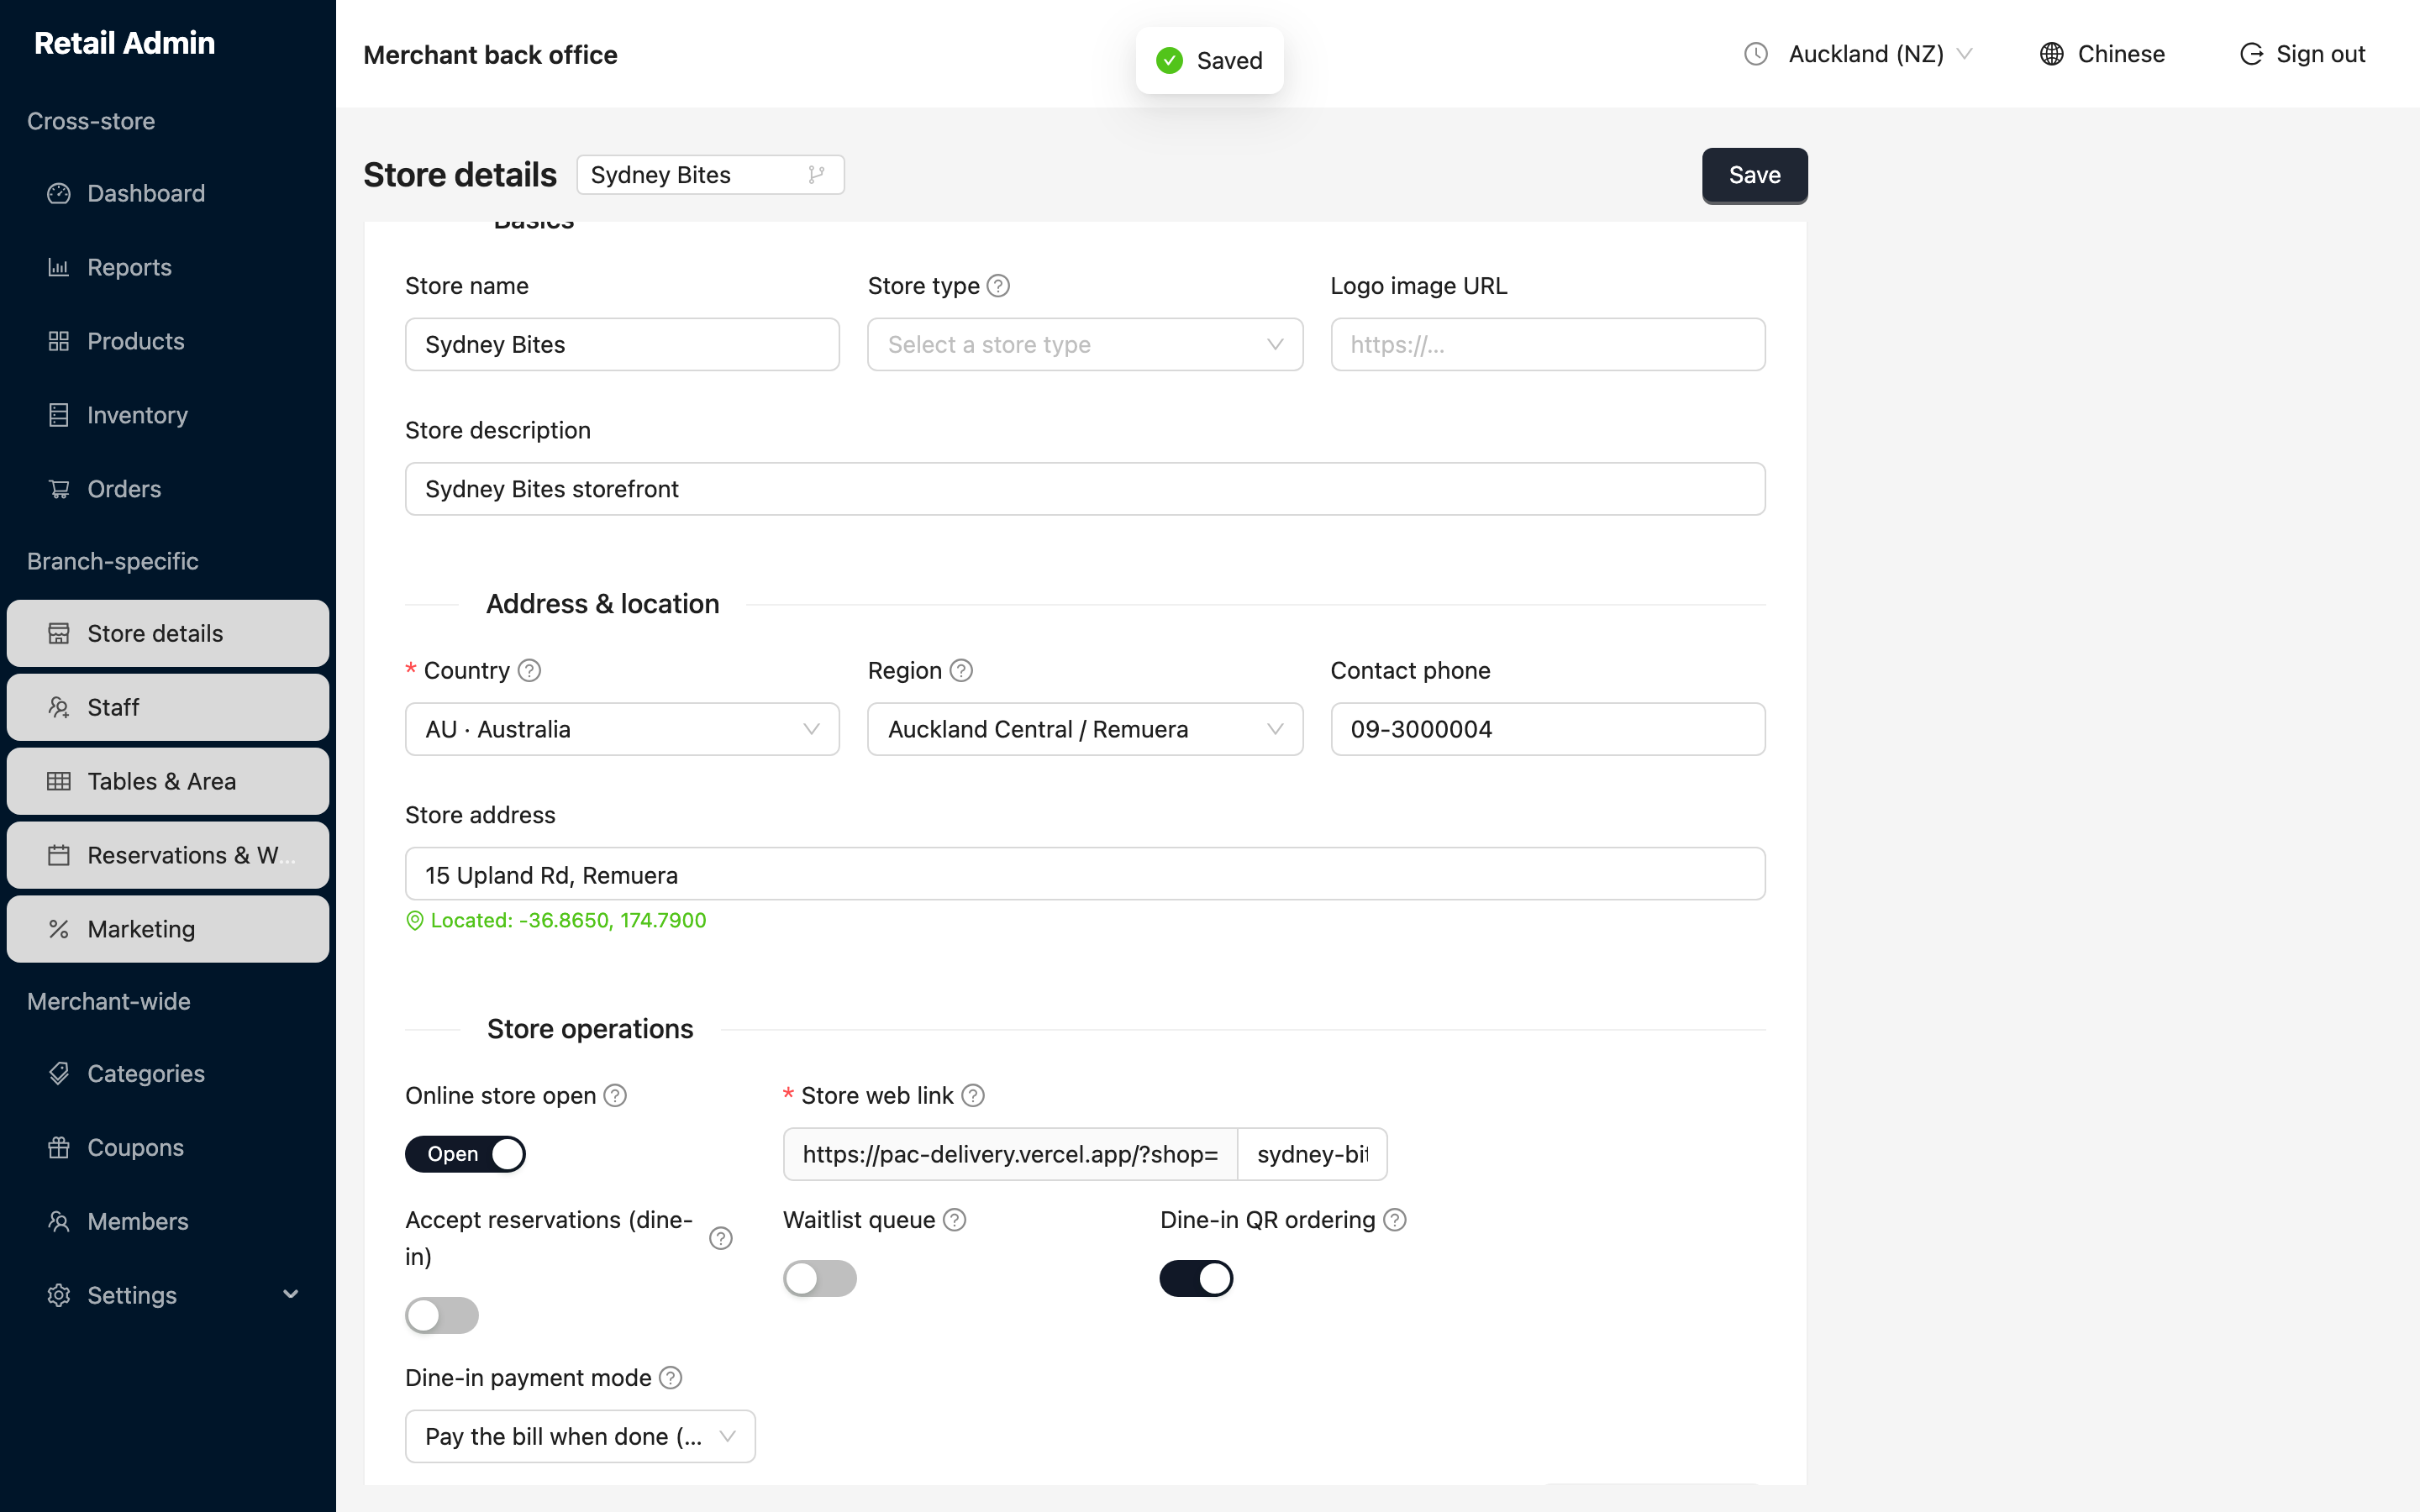Click the Save button
This screenshot has width=2420, height=1512.
(1755, 175)
